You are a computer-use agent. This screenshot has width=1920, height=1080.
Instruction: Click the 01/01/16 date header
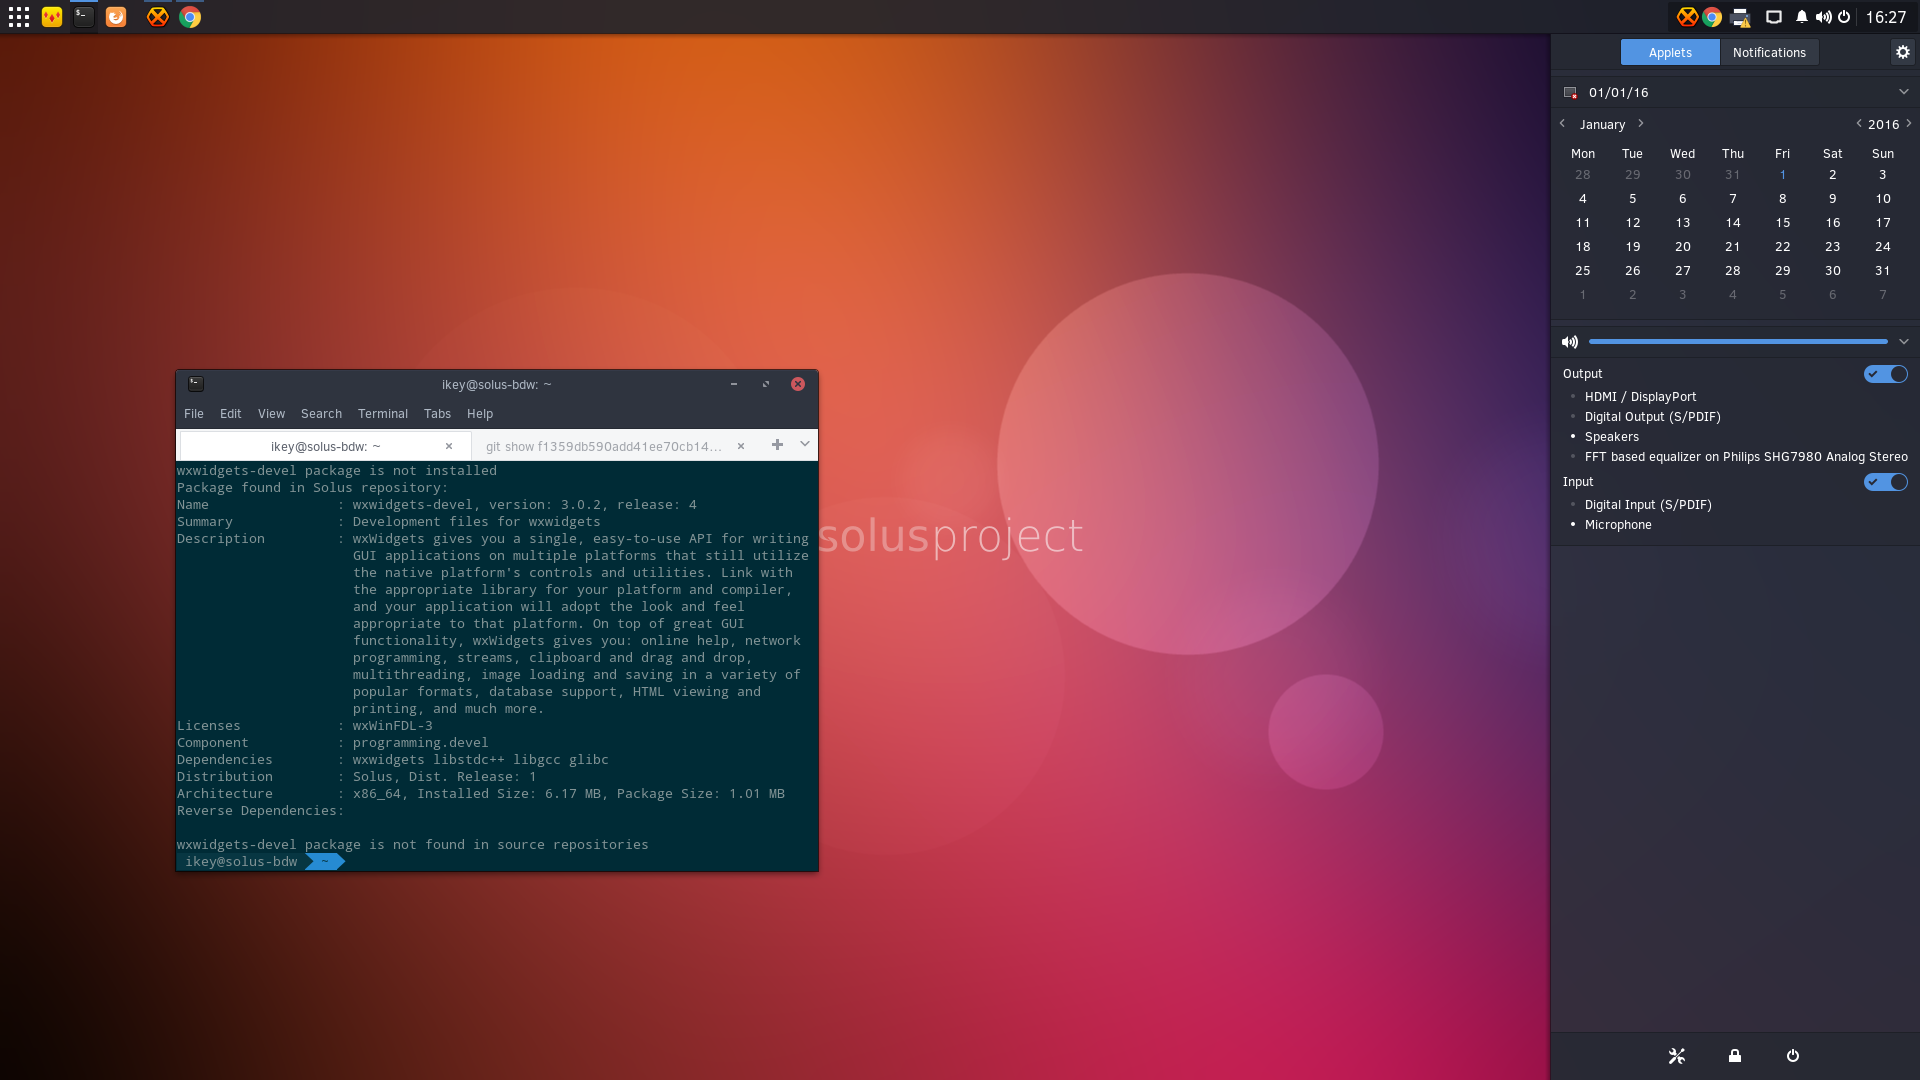1618,92
